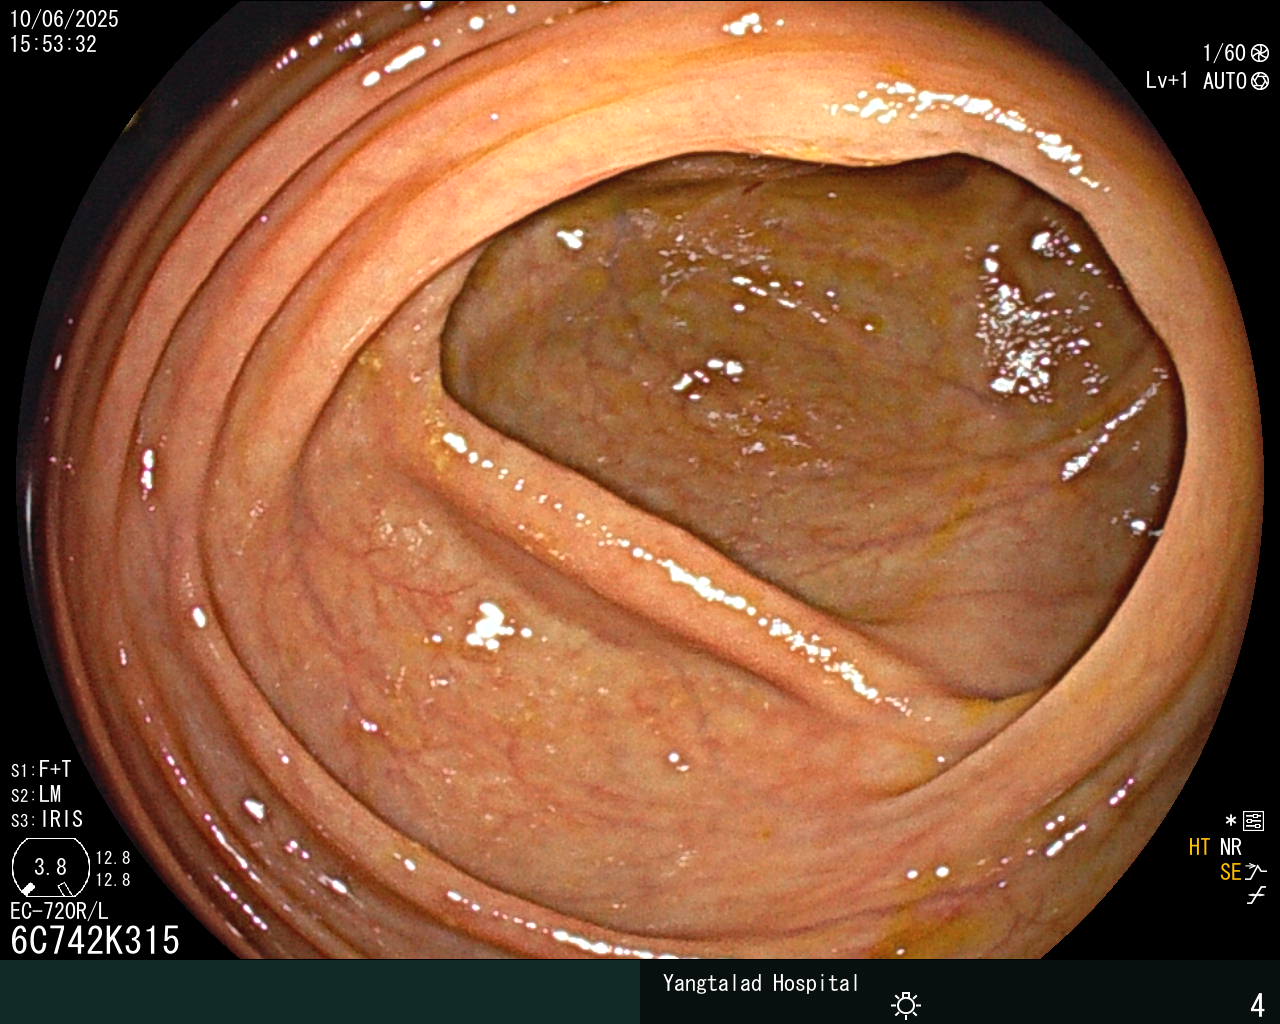Select the AUTO iris mode label
The image size is (1280, 1024).
coord(1225,81)
